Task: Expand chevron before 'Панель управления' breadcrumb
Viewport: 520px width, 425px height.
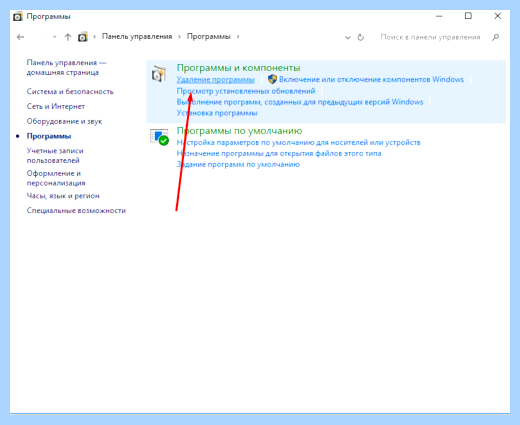Action: pyautogui.click(x=94, y=37)
